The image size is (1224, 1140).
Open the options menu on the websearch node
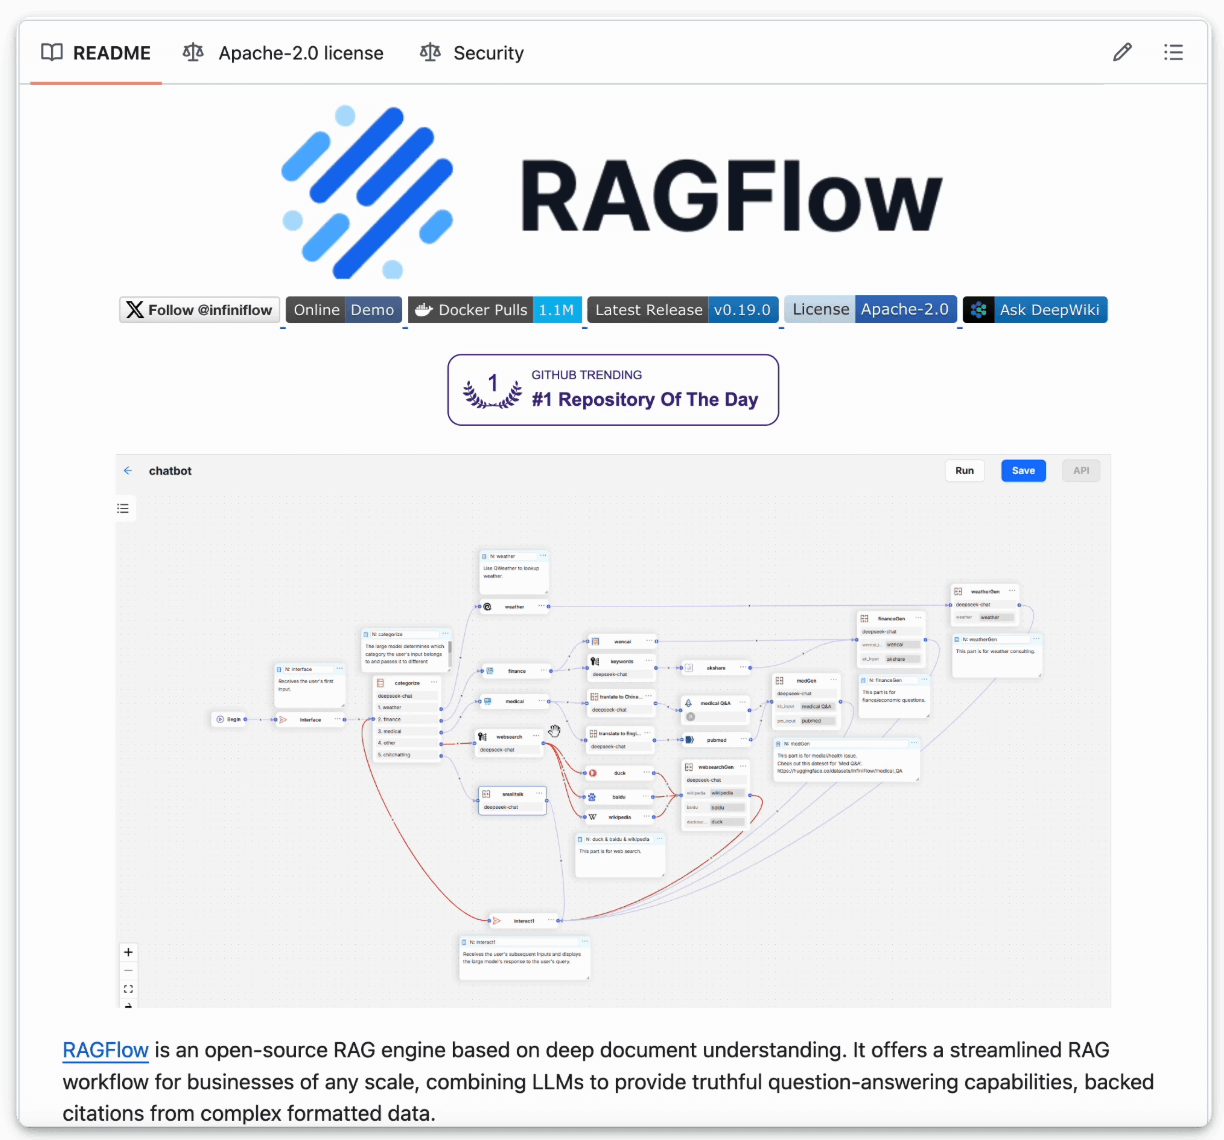pyautogui.click(x=537, y=737)
